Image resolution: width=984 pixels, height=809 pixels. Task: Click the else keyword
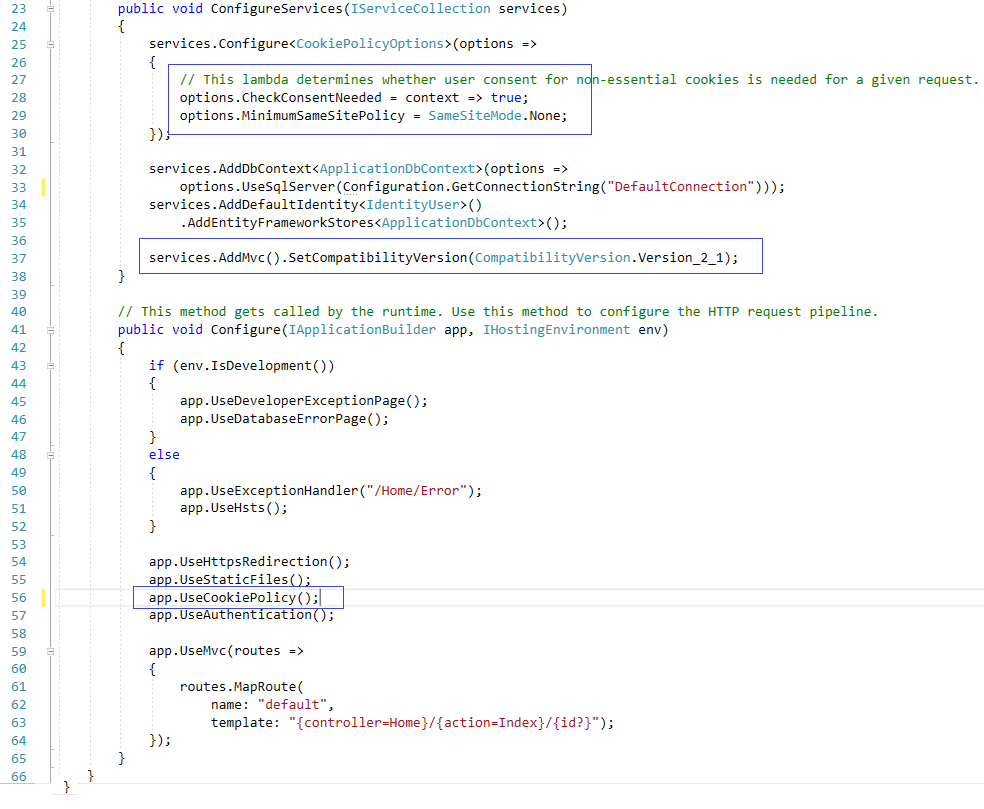[x=164, y=455]
